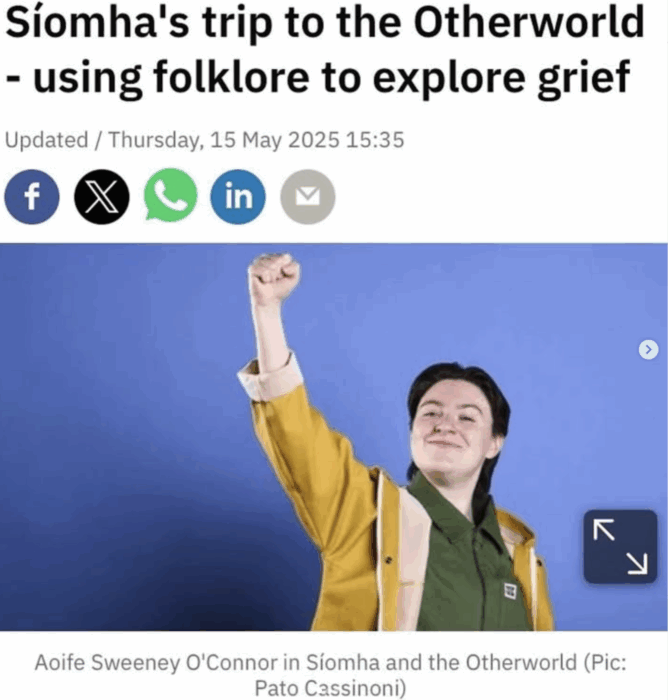The height and width of the screenshot is (700, 668).
Task: Click the Pato Cassinoni photo credit
Action: [x=330, y=688]
